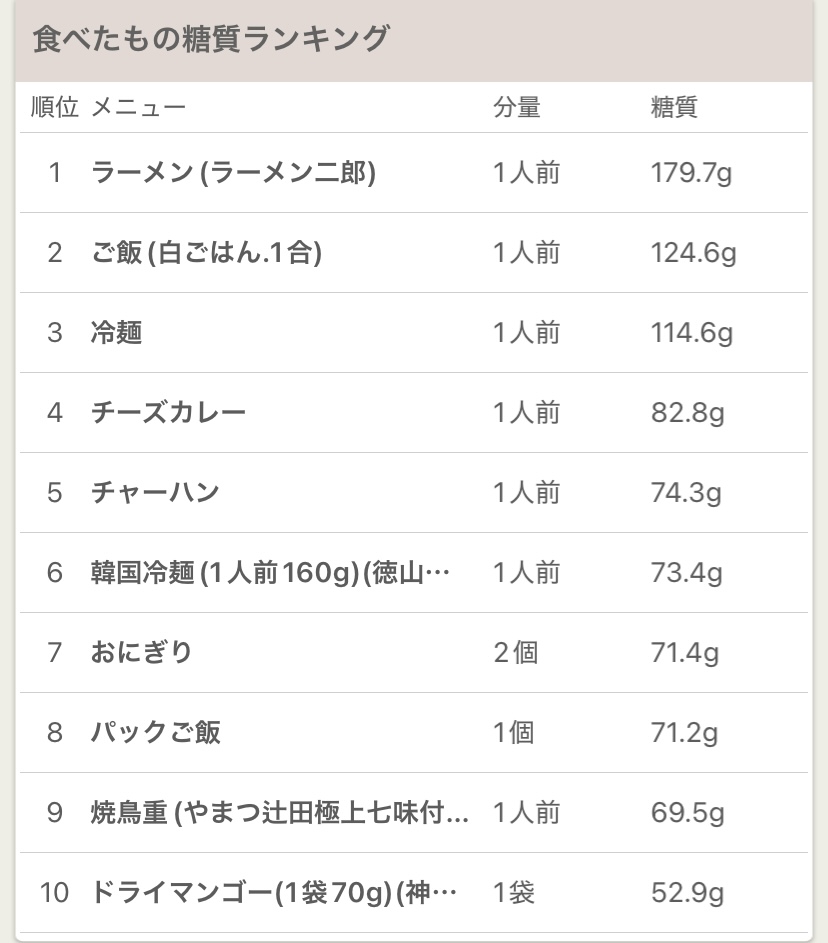Tap the 冷麺 menu item
Image resolution: width=828 pixels, height=943 pixels.
(x=116, y=333)
